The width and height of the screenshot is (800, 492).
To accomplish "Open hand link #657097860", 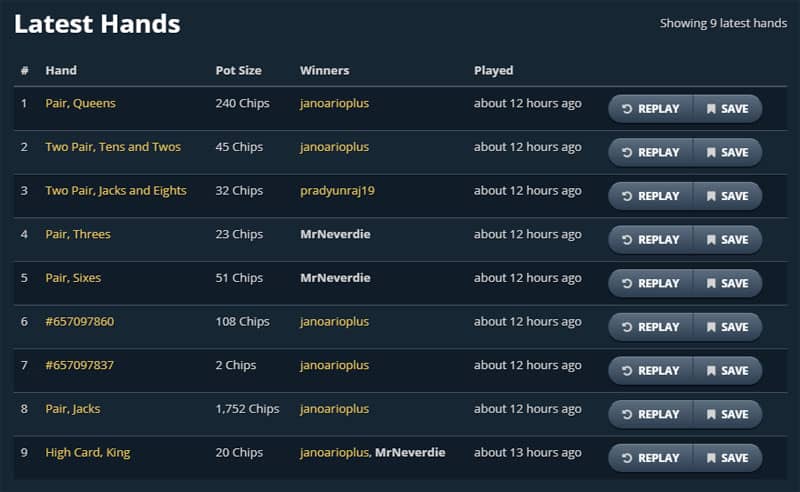I will click(80, 322).
